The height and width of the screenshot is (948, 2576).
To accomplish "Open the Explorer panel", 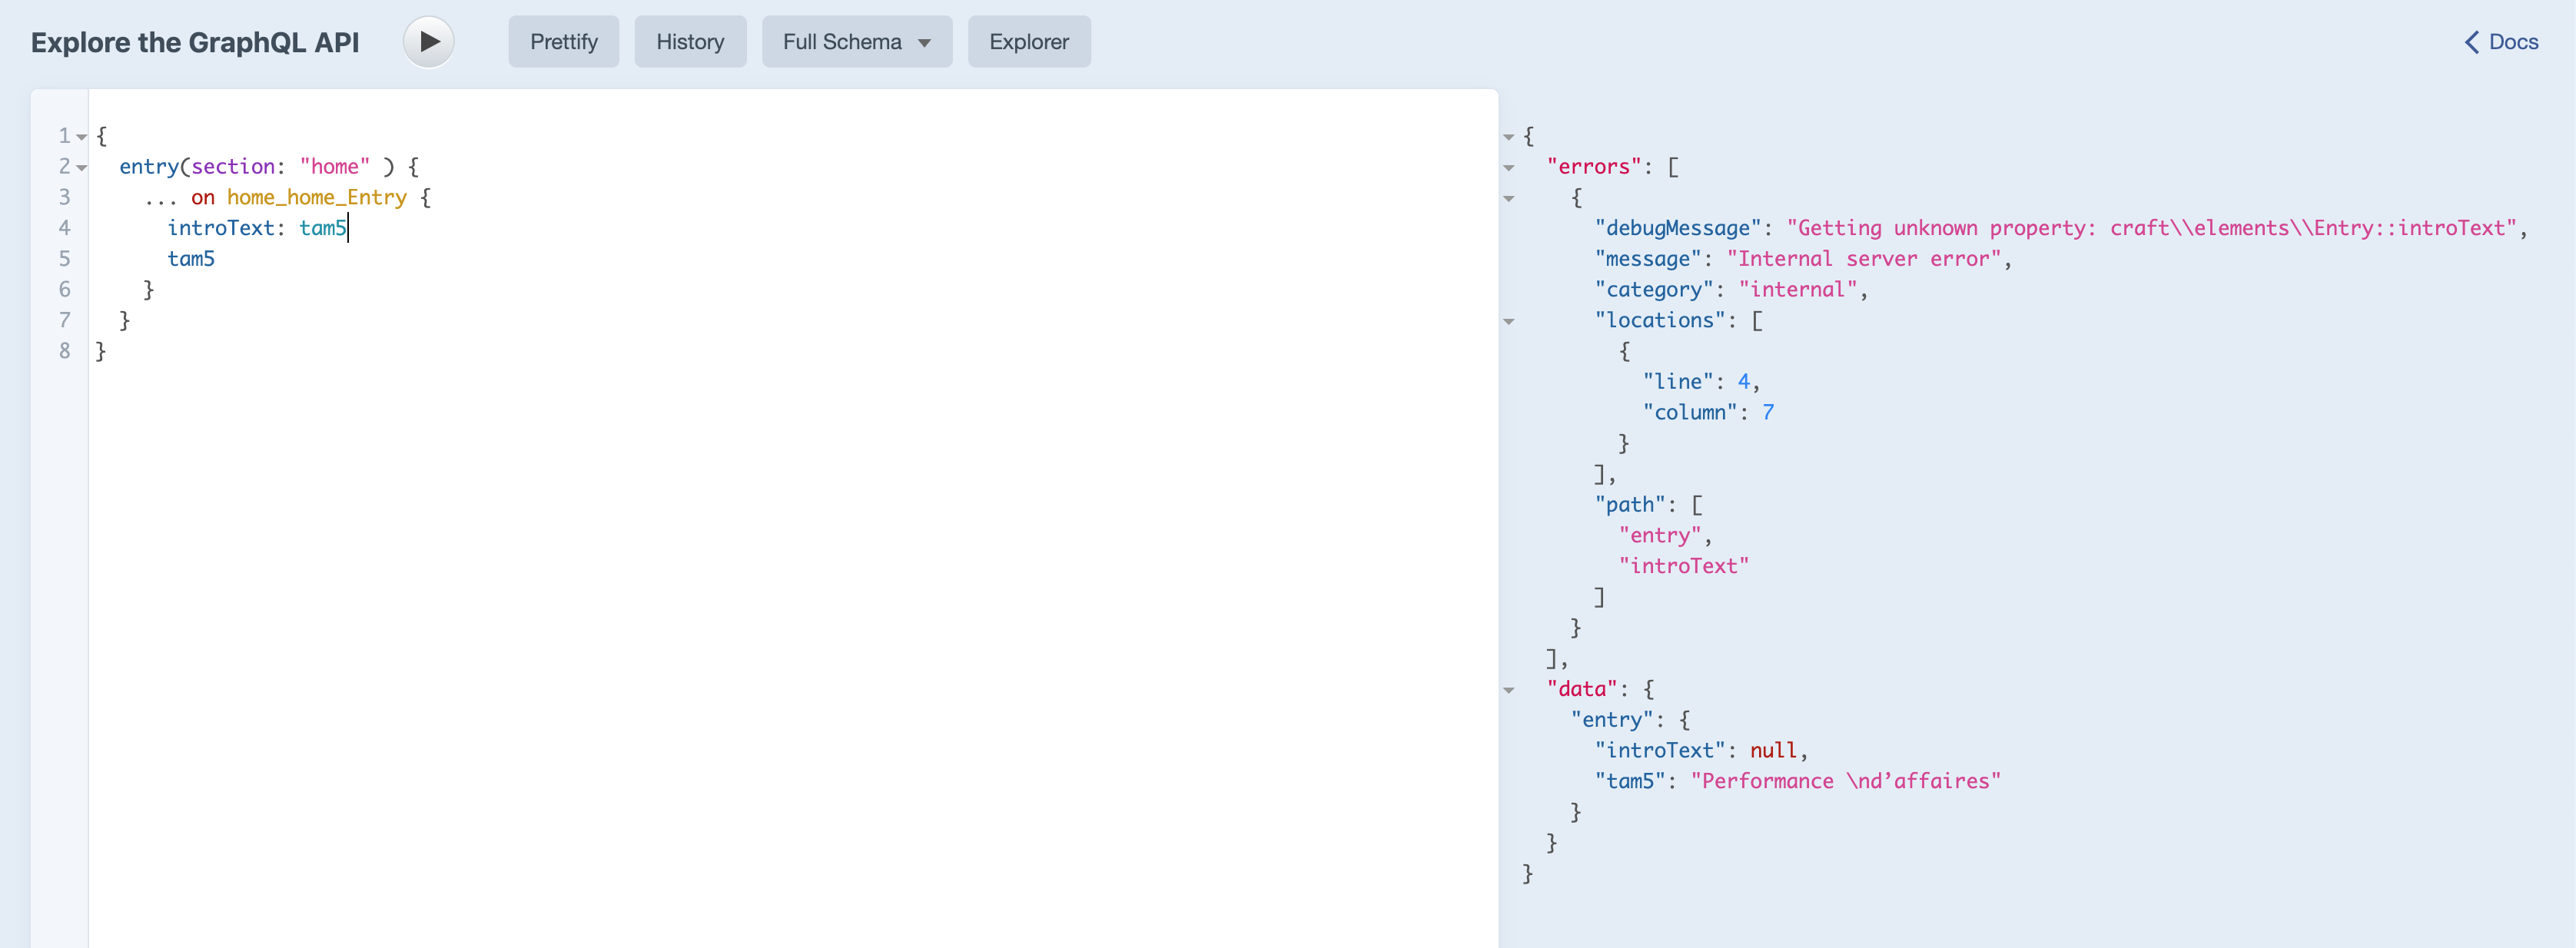I will pos(1028,42).
